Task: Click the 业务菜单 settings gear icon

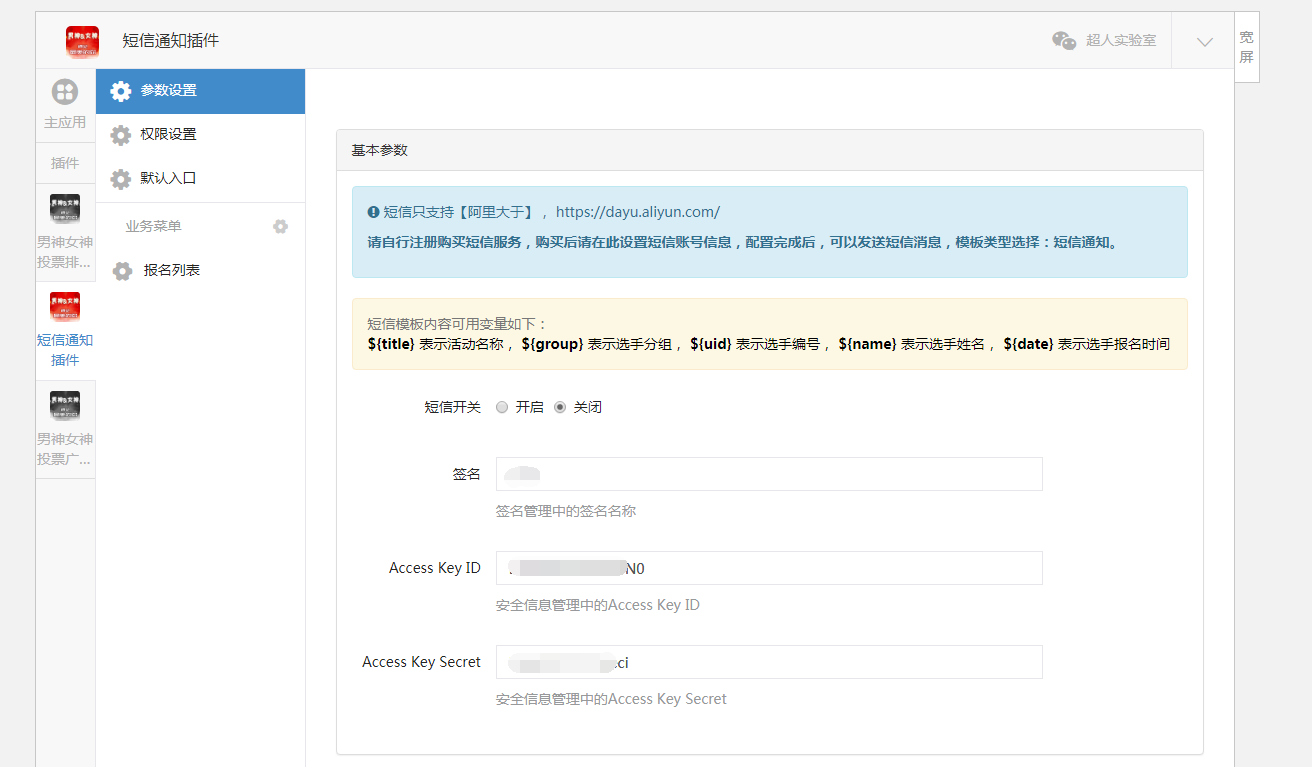Action: point(280,226)
